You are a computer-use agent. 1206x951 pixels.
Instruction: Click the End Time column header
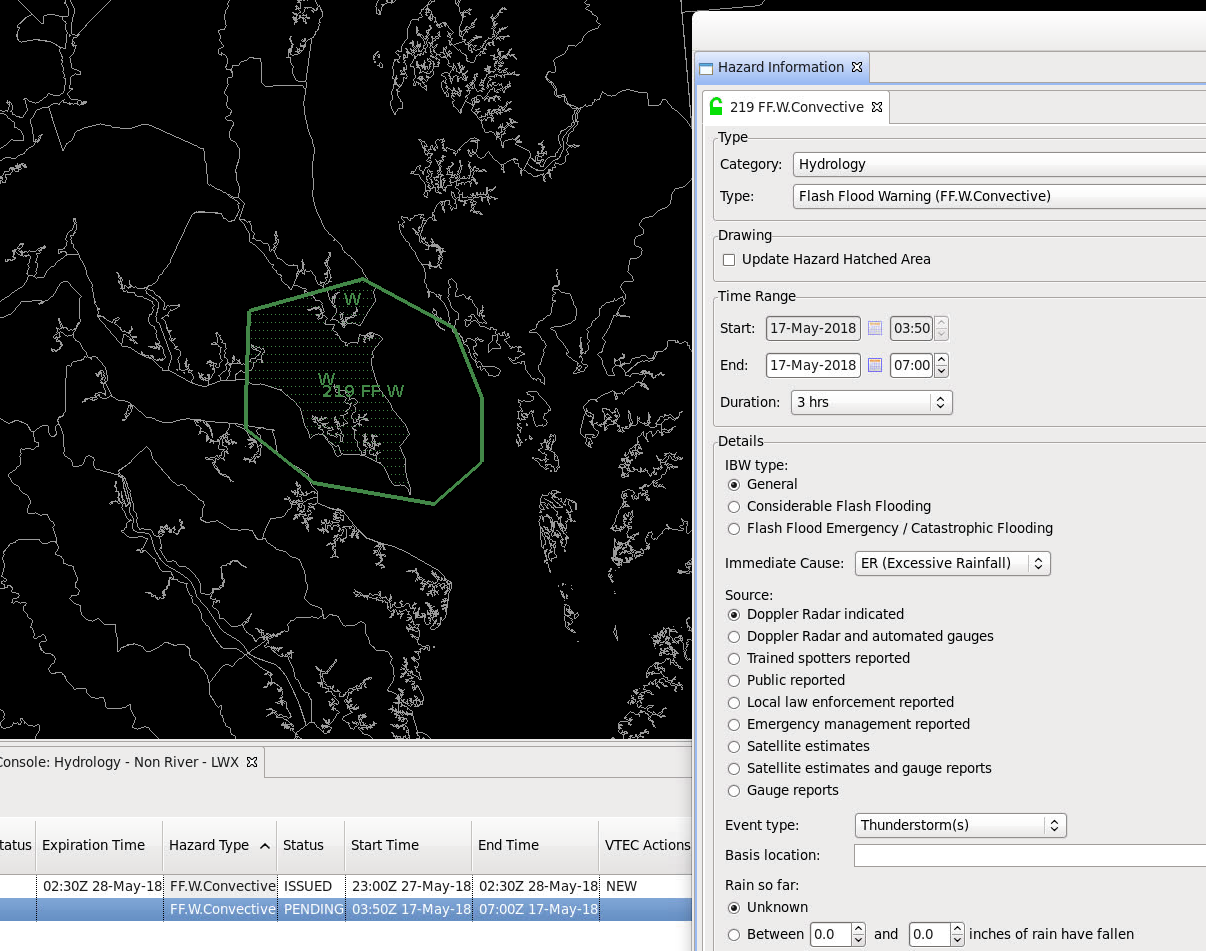pos(535,845)
